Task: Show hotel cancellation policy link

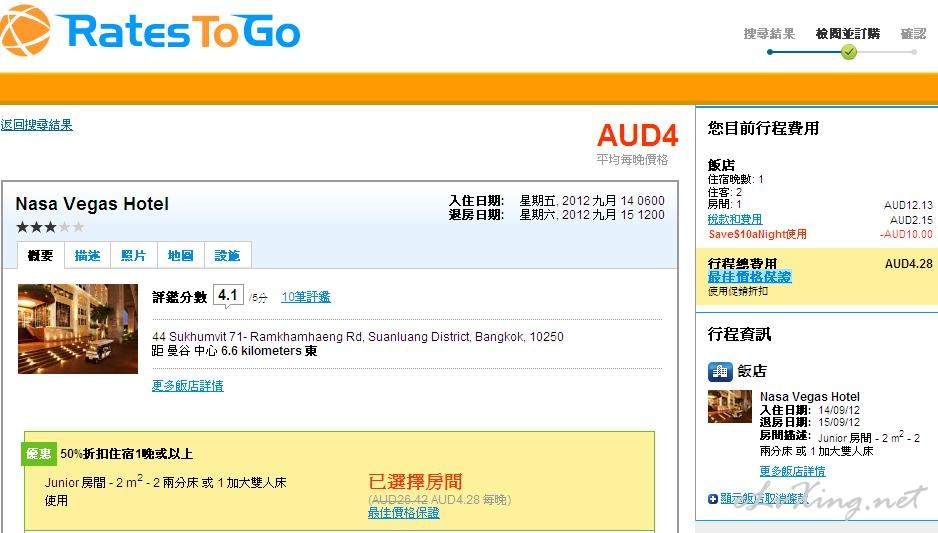Action: coord(763,499)
